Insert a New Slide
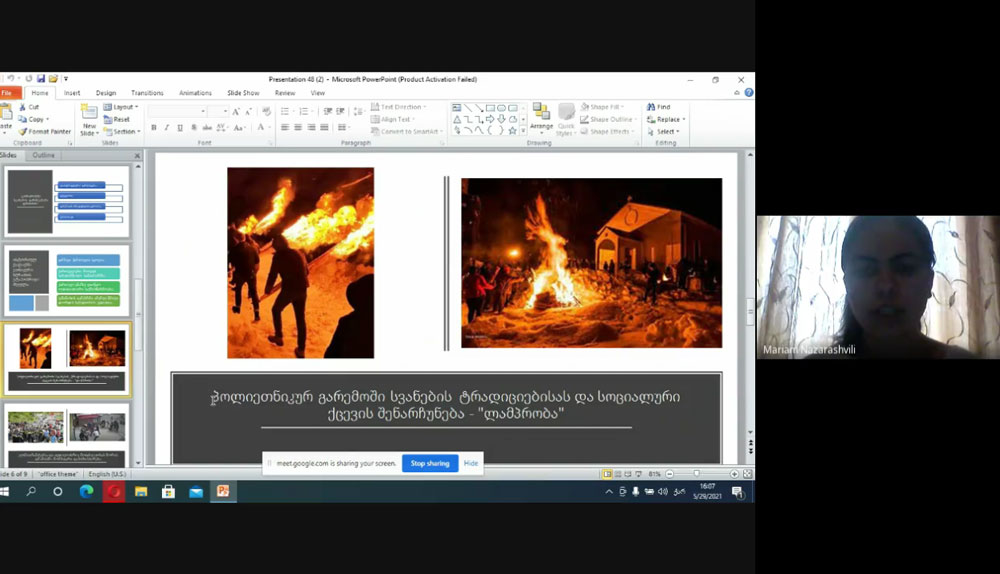Screen dimensions: 1000x574 (89, 119)
